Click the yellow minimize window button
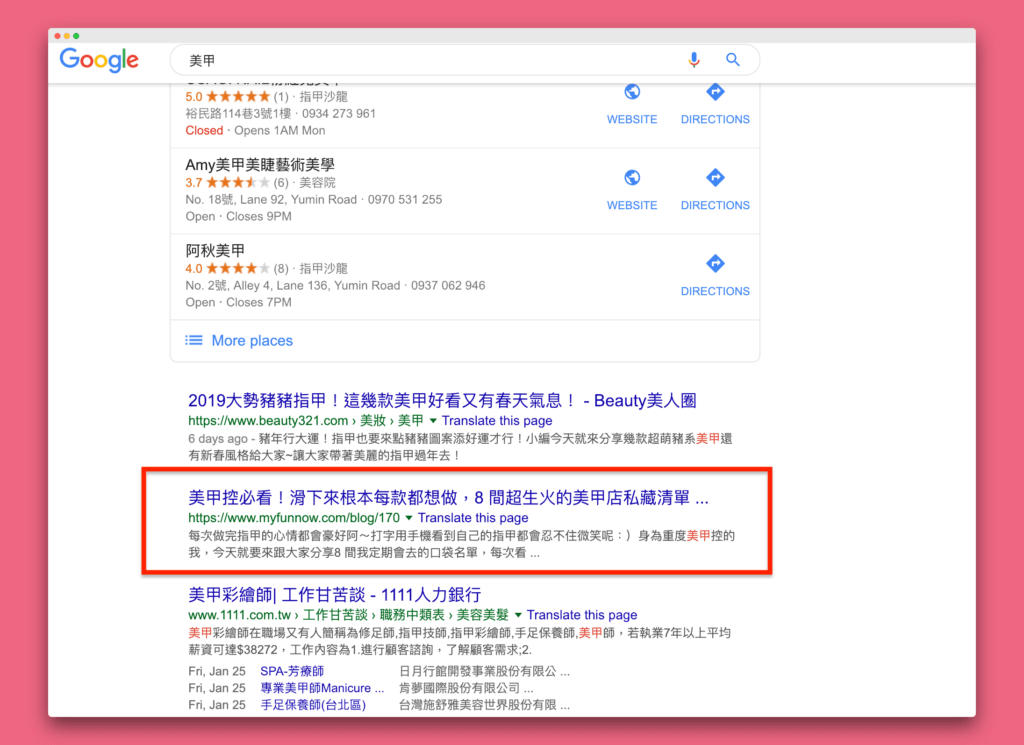Viewport: 1024px width, 745px height. click(67, 36)
